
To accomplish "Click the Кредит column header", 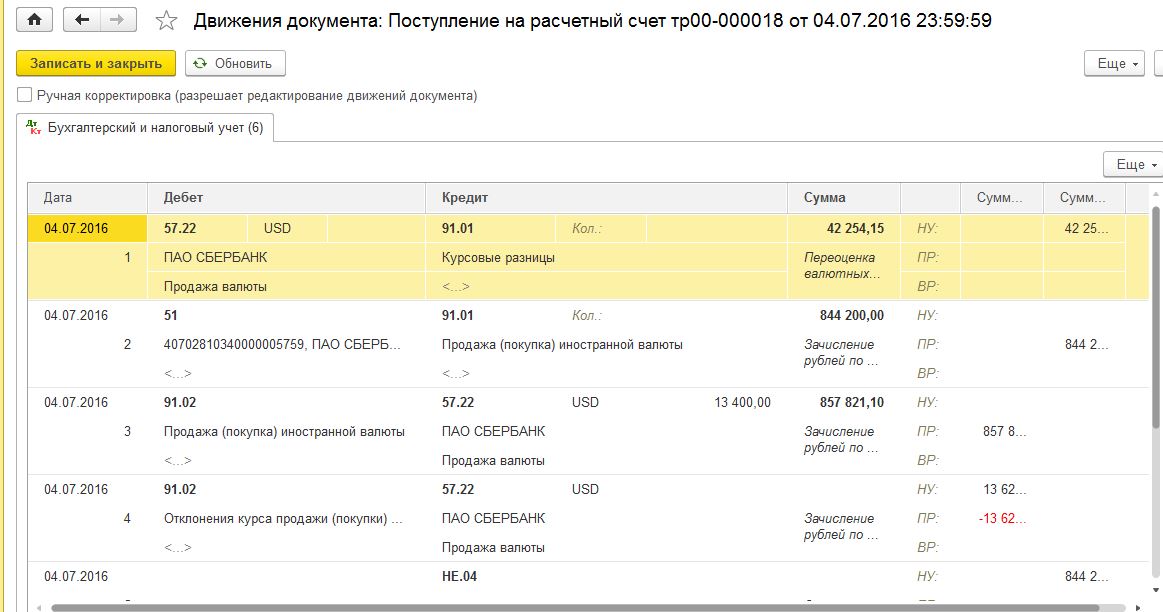I will [x=607, y=198].
